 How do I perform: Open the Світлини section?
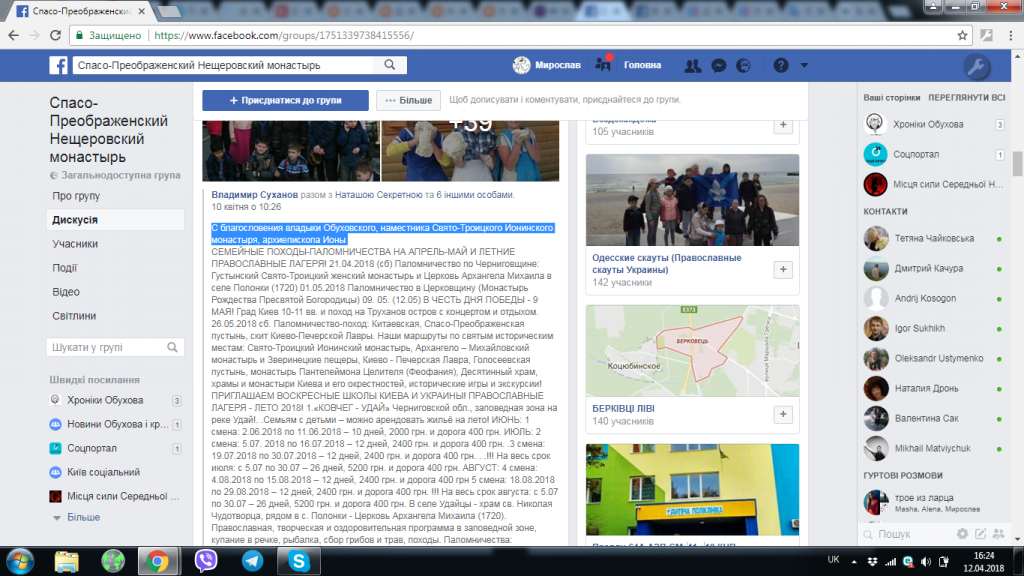[x=74, y=315]
